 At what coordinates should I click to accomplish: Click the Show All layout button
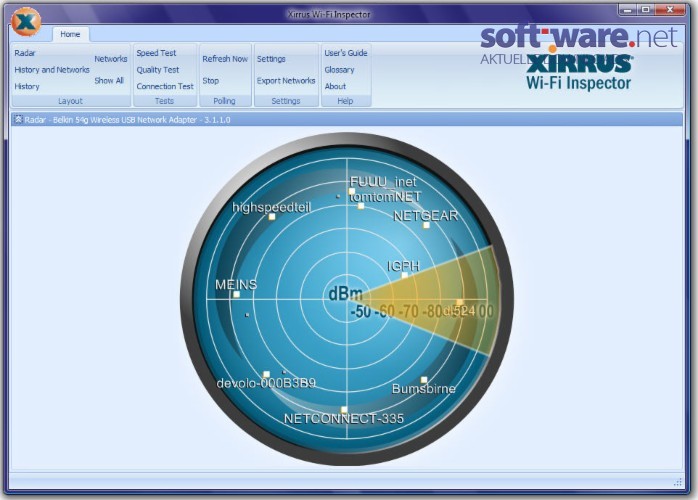[x=109, y=81]
